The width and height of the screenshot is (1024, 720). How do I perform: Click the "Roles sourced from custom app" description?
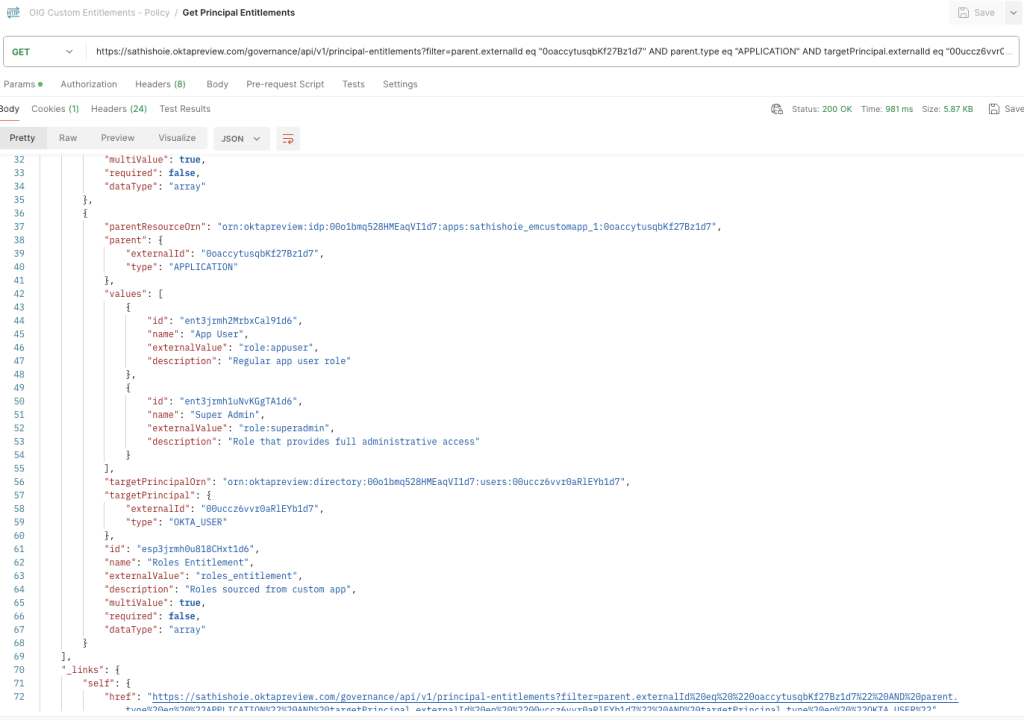coord(268,589)
